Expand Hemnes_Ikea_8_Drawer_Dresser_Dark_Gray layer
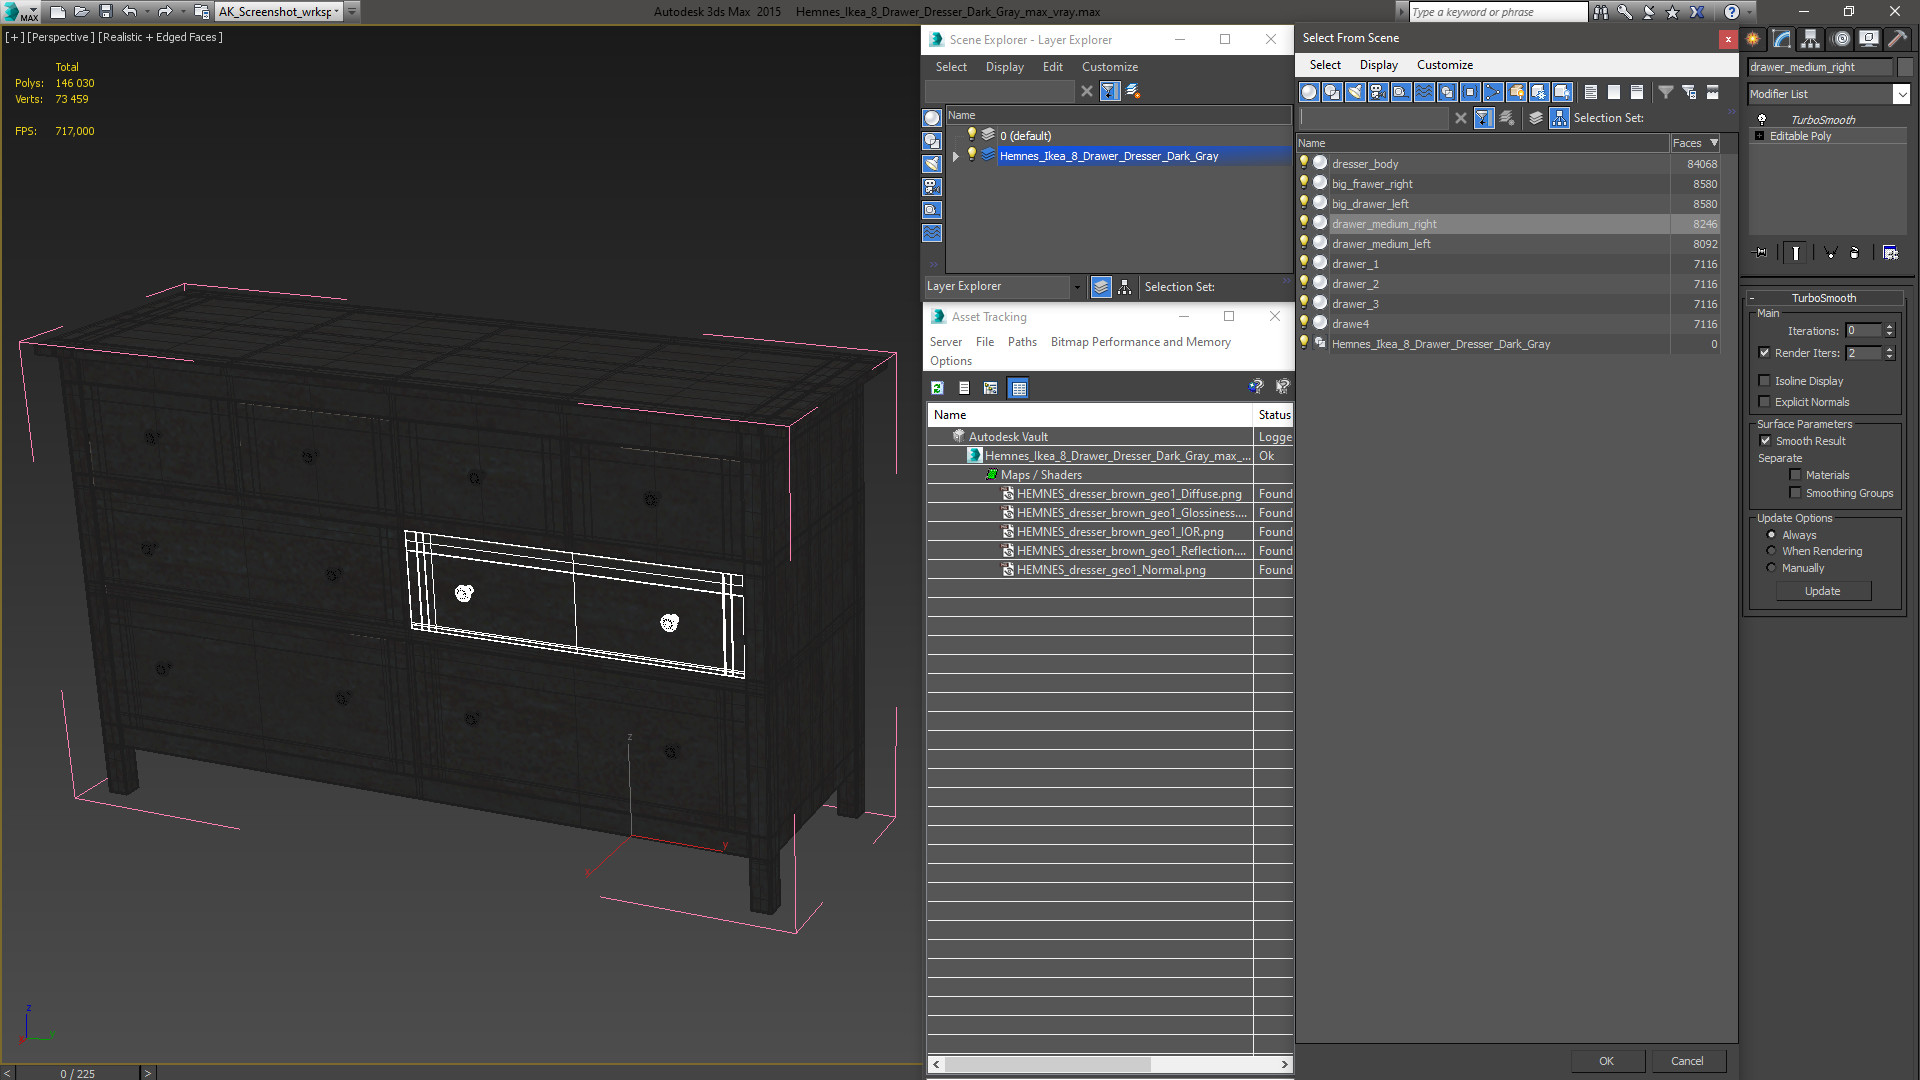 pos(956,156)
